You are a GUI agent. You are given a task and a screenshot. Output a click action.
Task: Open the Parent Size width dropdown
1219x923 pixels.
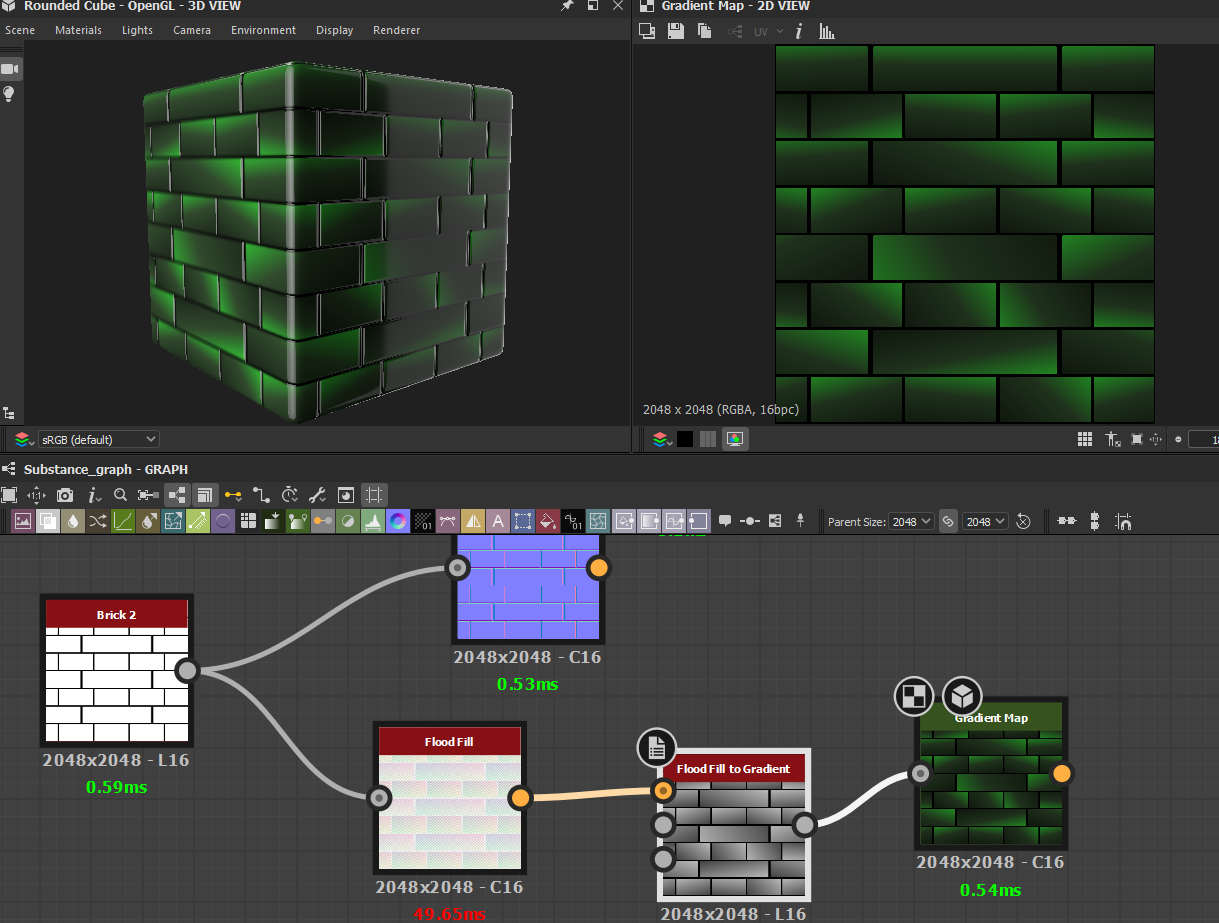pos(911,521)
